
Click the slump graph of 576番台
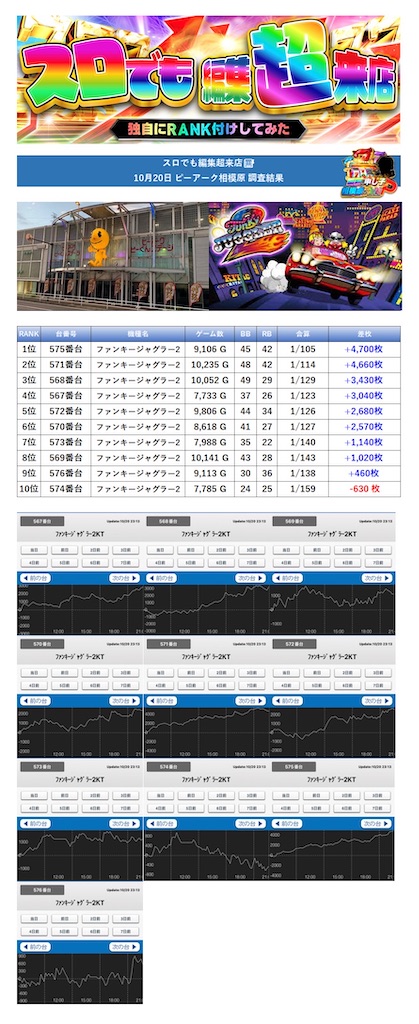pyautogui.click(x=80, y=978)
